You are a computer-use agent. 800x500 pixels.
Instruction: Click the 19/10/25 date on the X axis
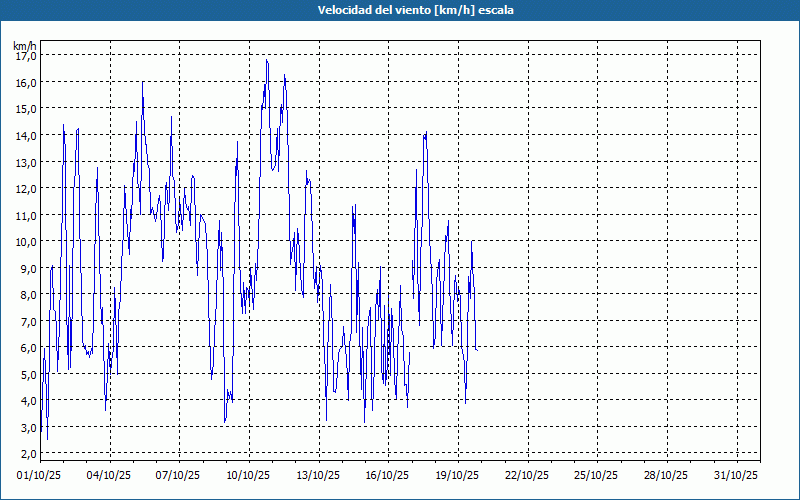[x=458, y=475]
